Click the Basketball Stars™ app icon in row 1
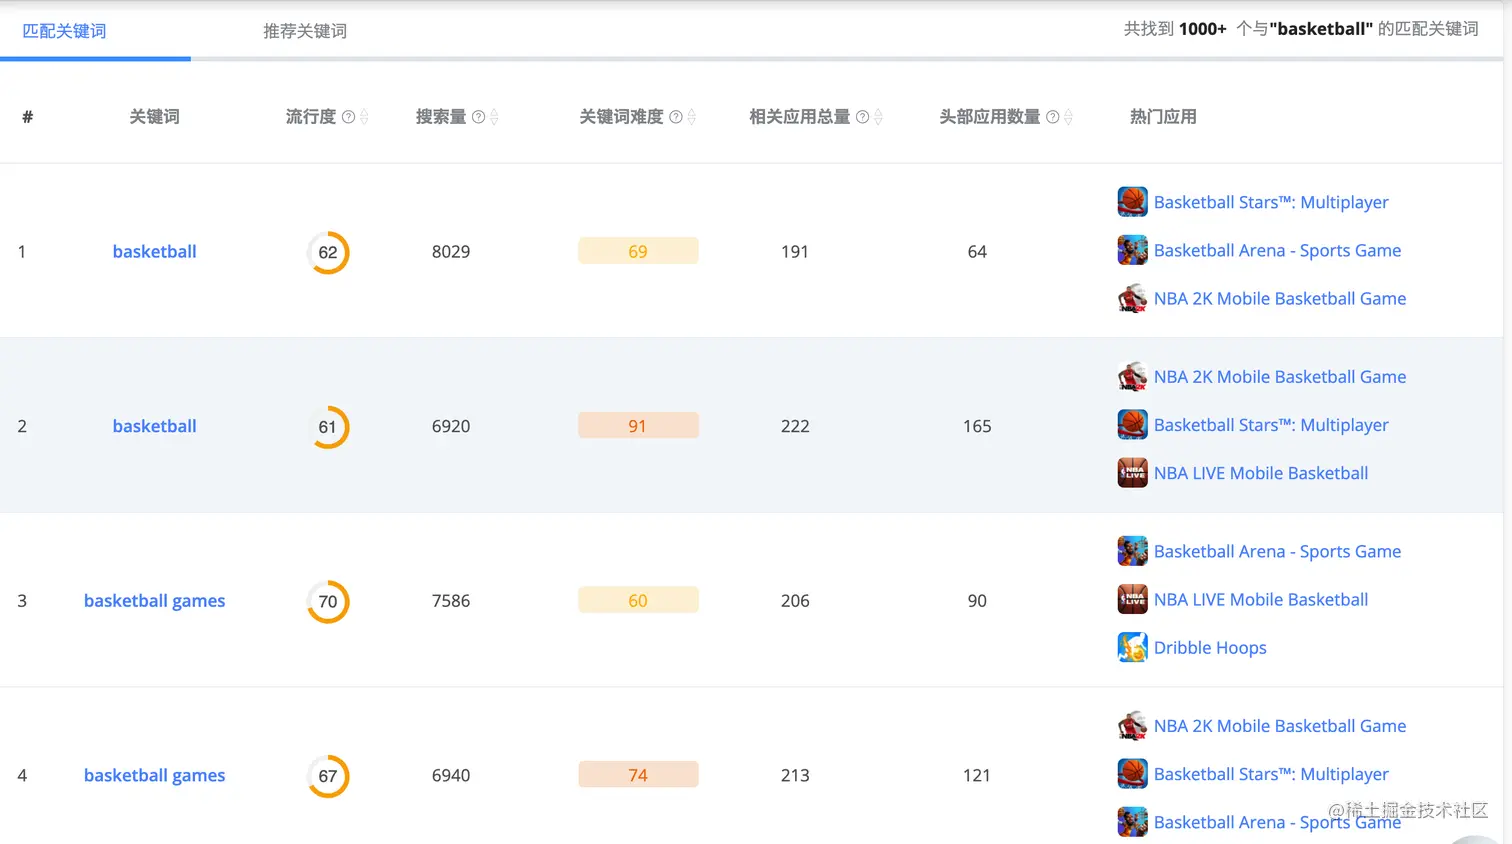1512x844 pixels. 1132,200
